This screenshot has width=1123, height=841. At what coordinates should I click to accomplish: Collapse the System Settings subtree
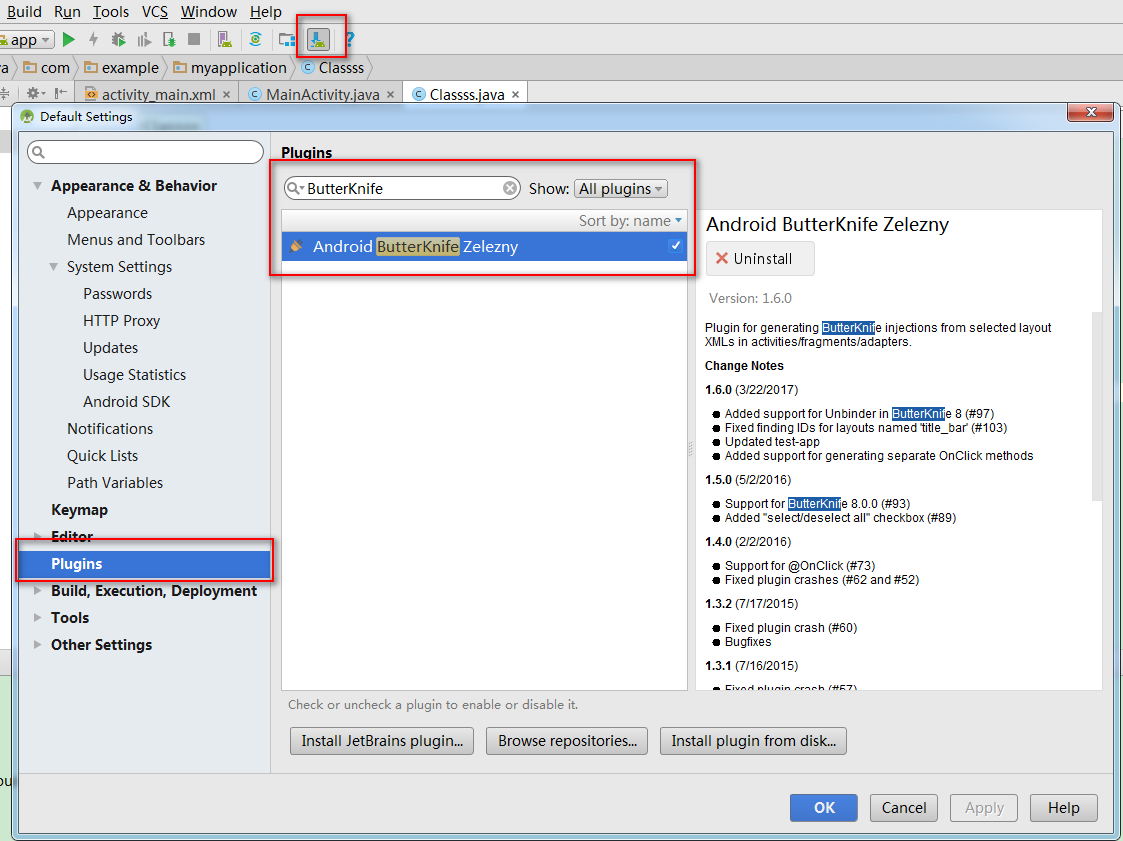[54, 267]
